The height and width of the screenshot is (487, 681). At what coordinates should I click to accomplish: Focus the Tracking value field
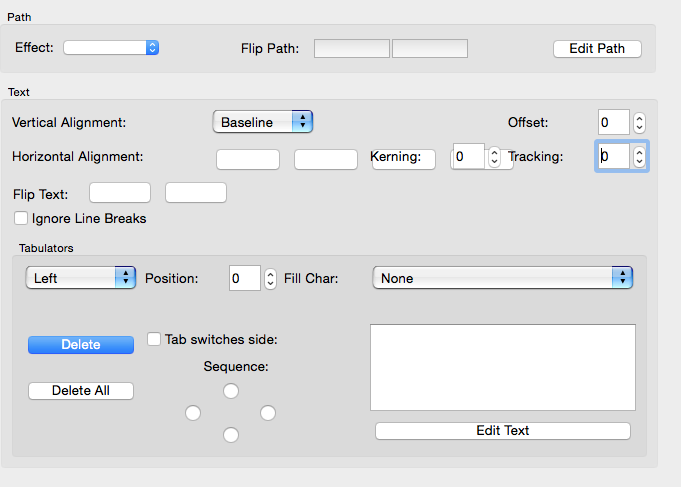(613, 156)
